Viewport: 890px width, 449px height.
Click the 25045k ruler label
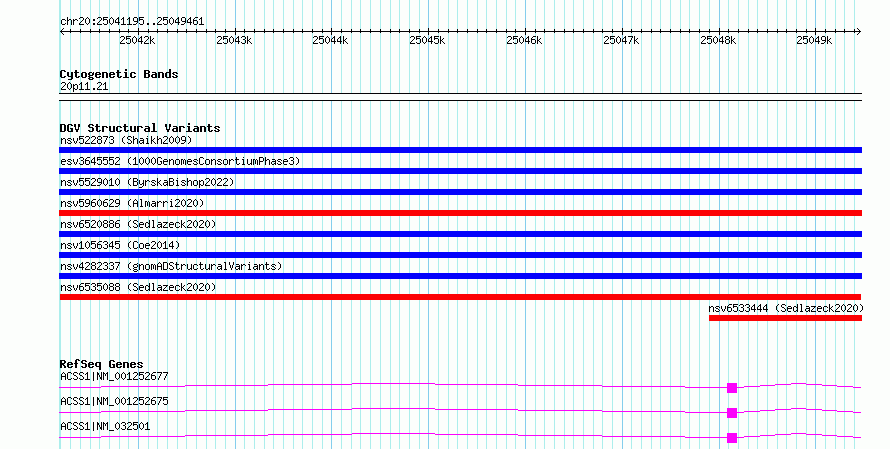pos(427,40)
